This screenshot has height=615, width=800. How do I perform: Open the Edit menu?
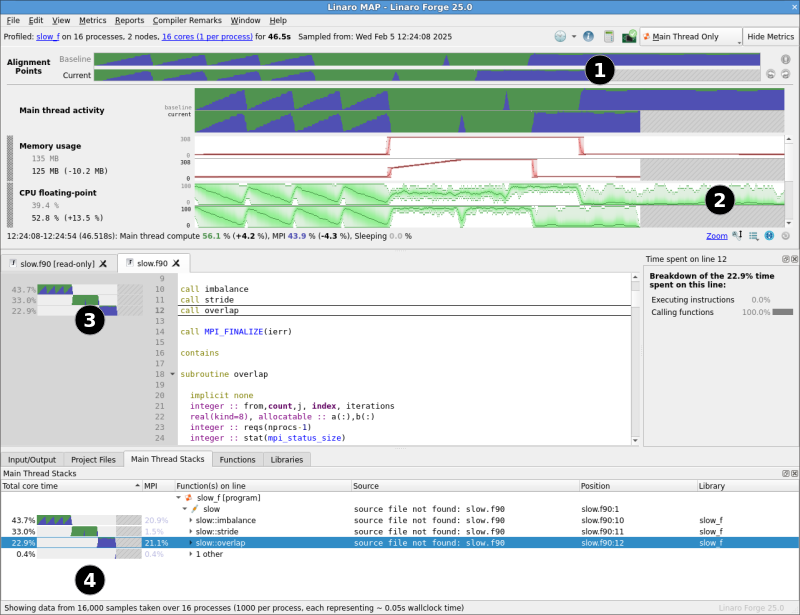[36, 20]
